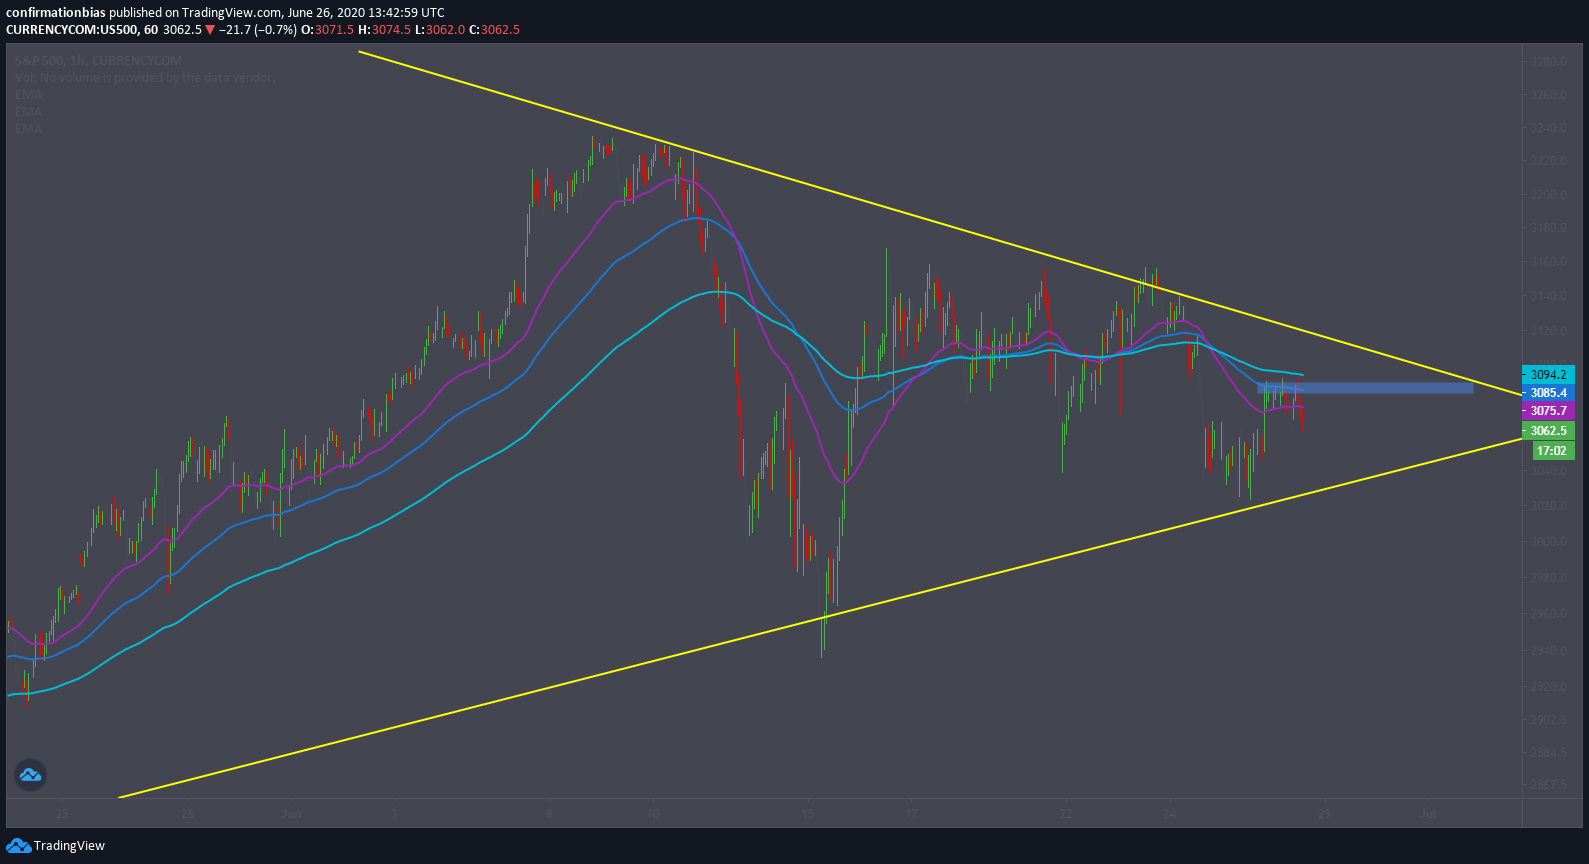Click the 3140.0 price axis label
The width and height of the screenshot is (1589, 864).
1548,297
